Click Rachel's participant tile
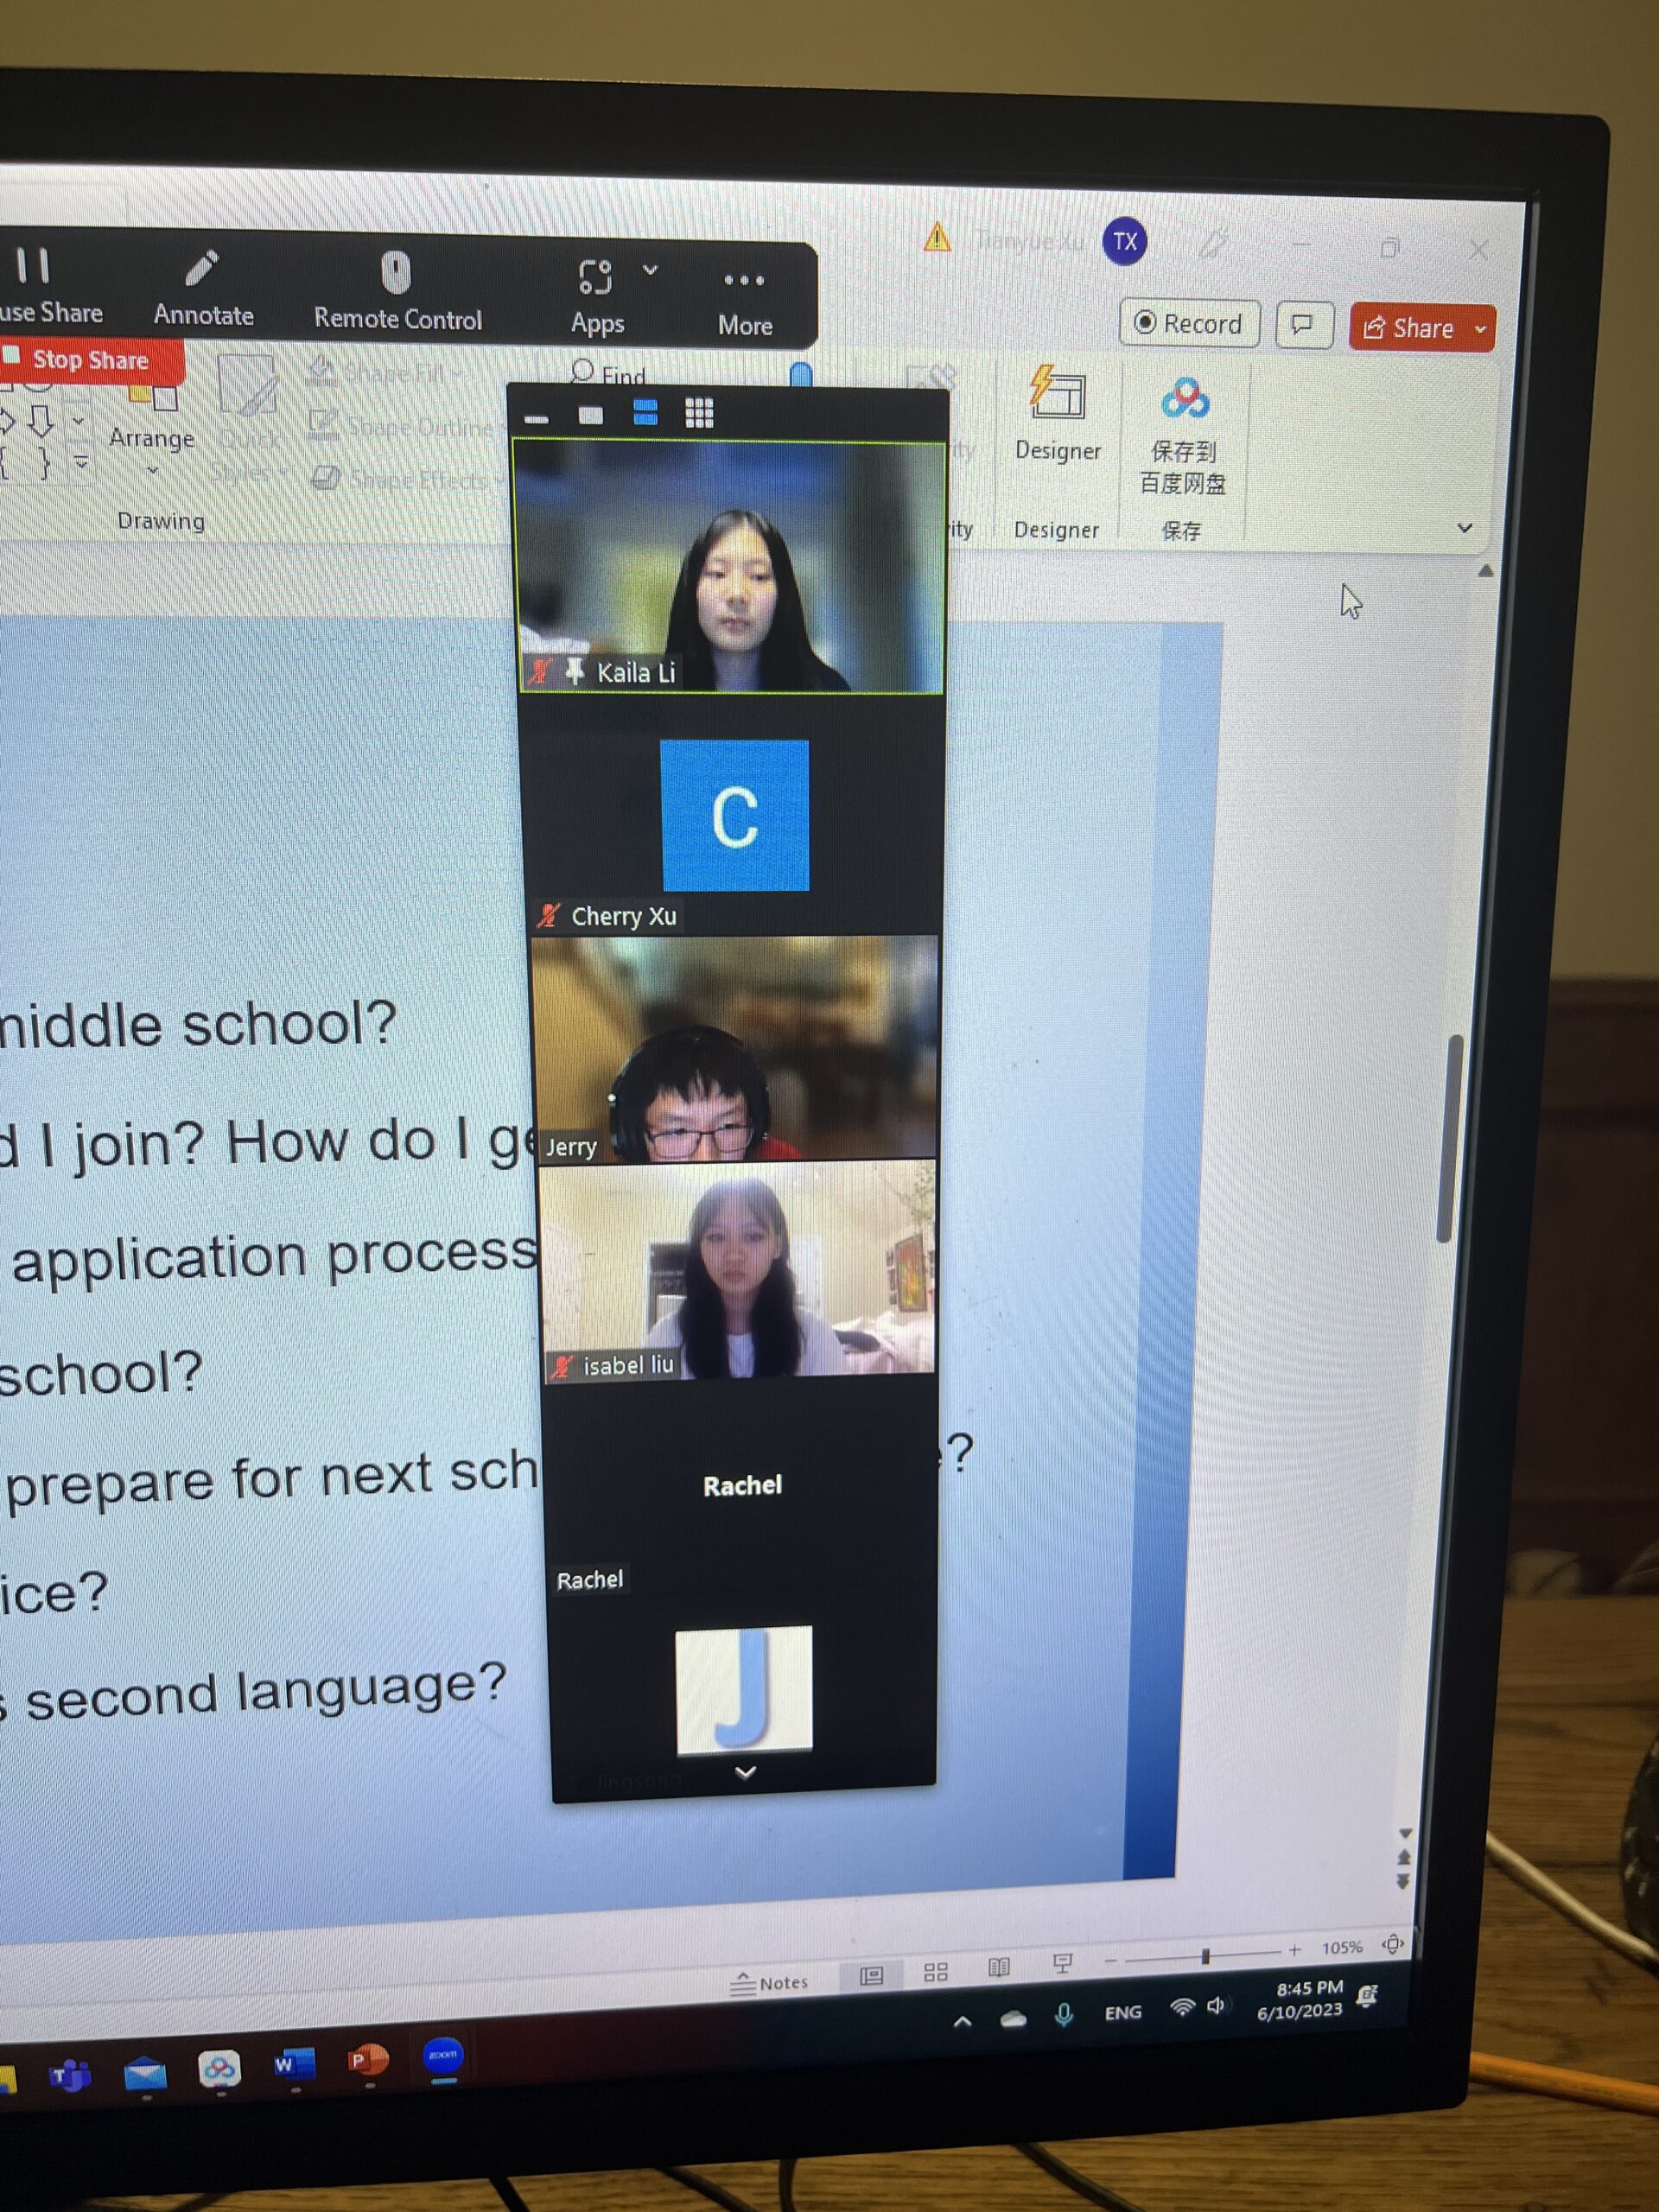Image resolution: width=1659 pixels, height=2212 pixels. click(741, 1487)
